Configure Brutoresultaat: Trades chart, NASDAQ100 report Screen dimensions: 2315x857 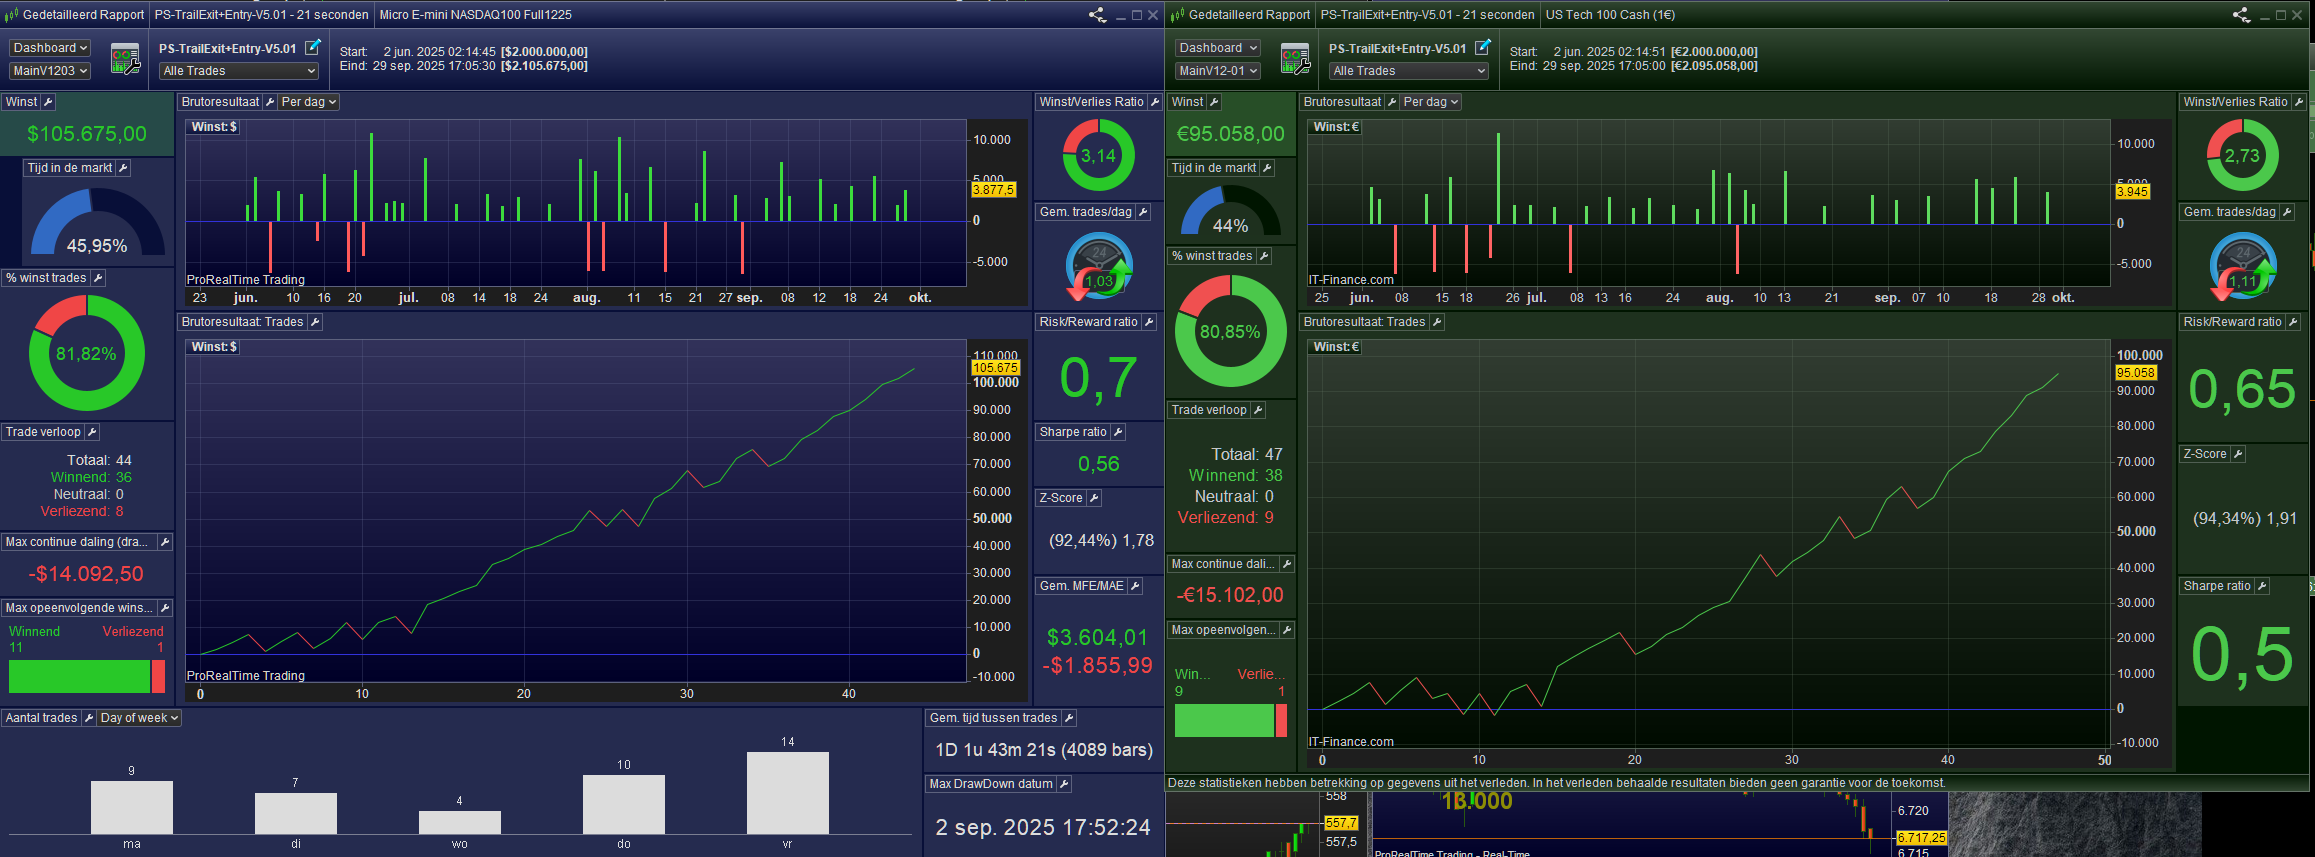point(315,322)
